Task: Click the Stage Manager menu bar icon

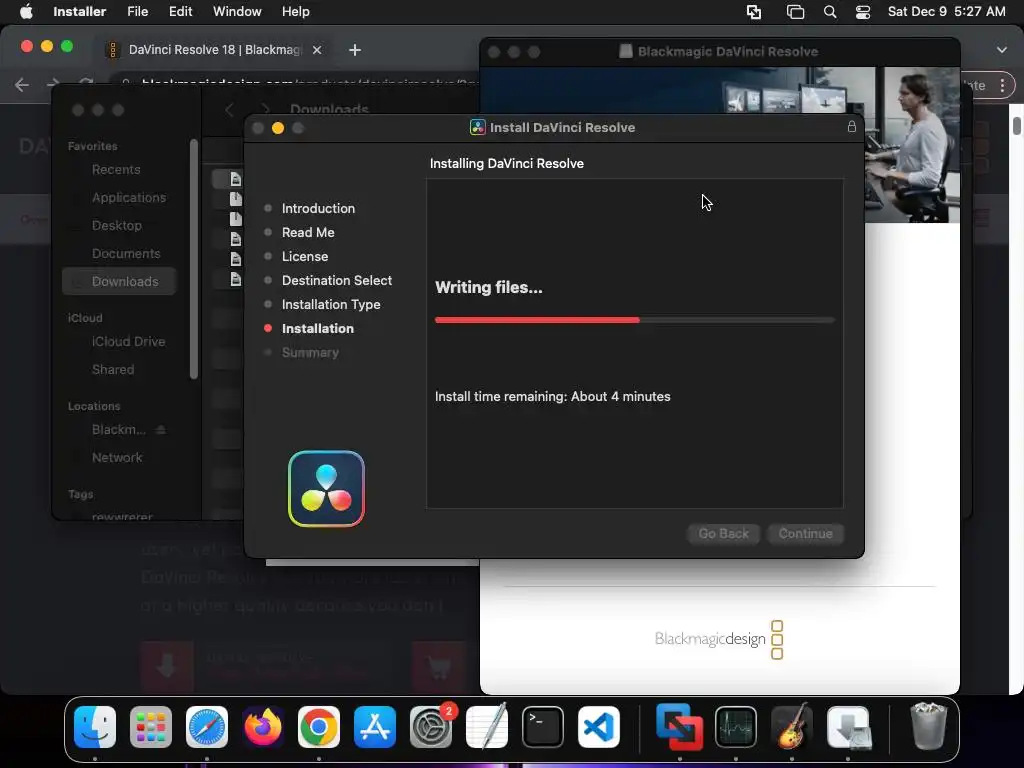Action: (x=795, y=12)
